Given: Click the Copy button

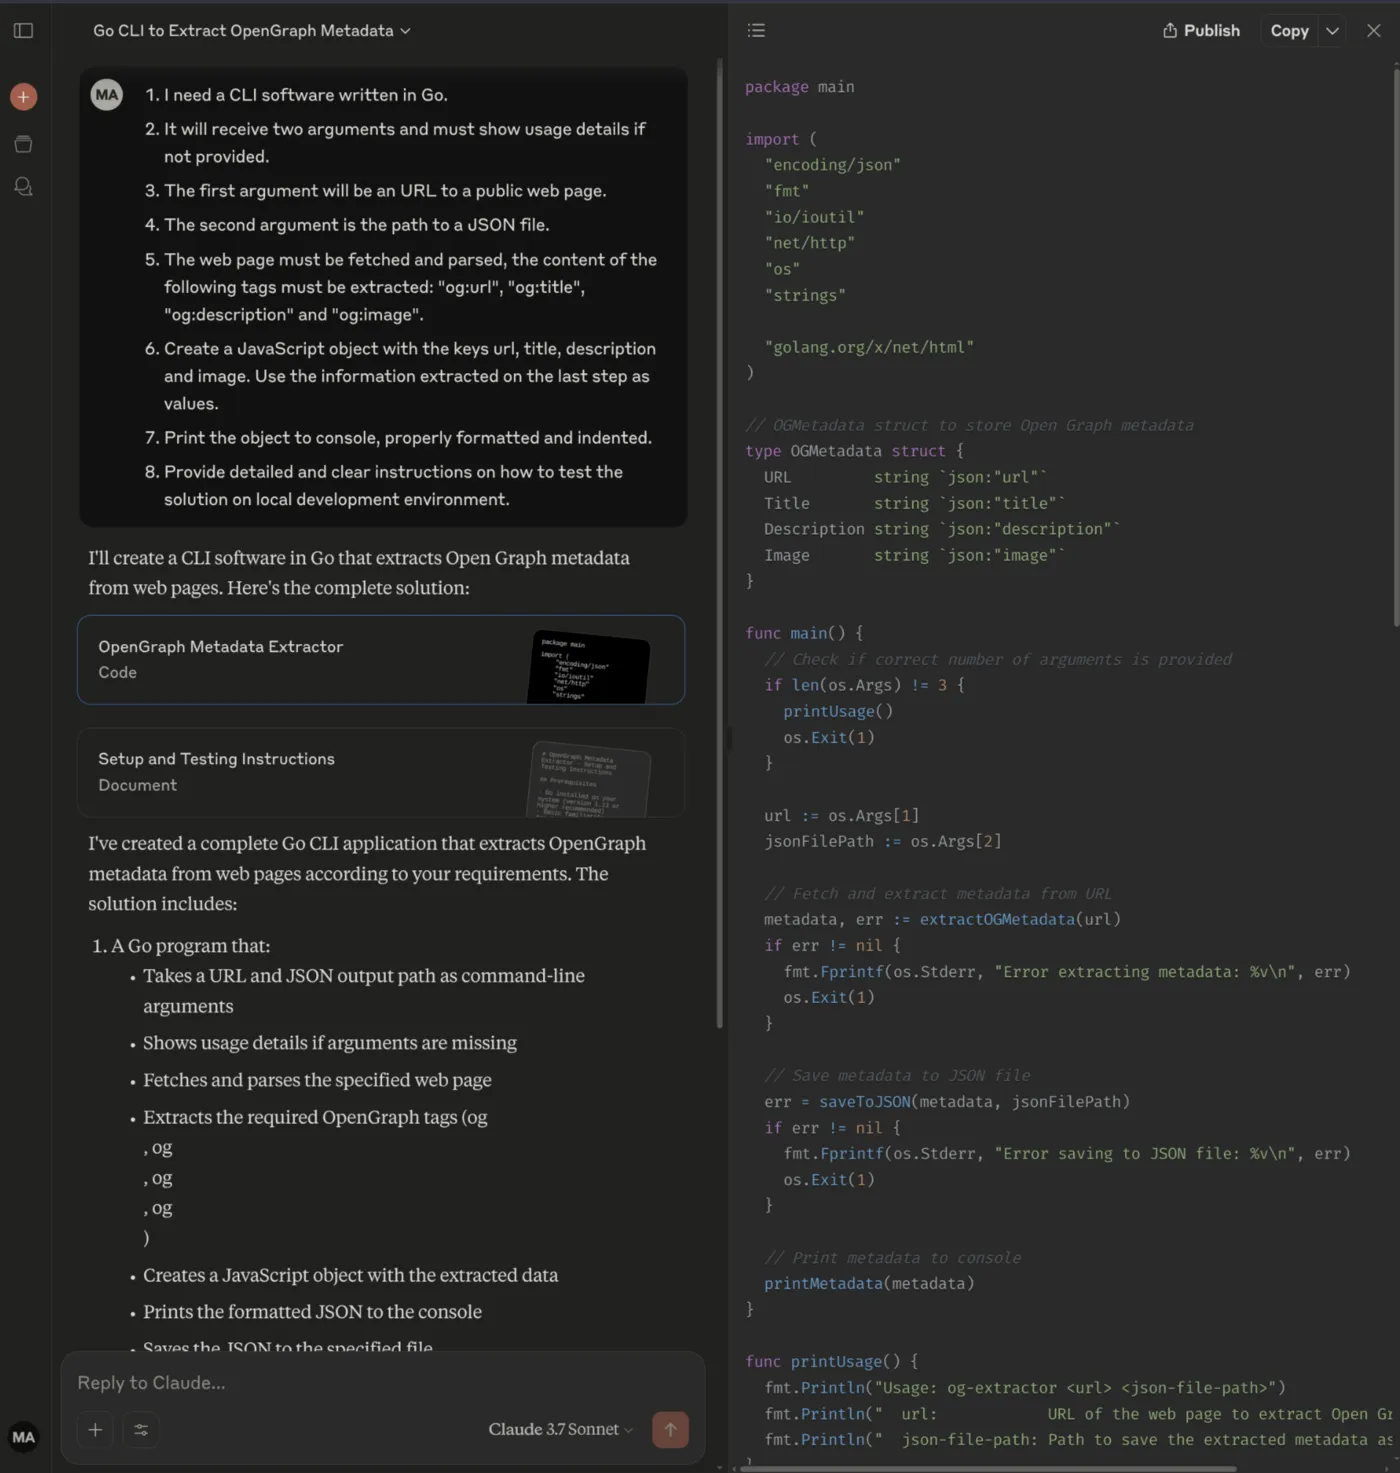Looking at the screenshot, I should point(1289,31).
